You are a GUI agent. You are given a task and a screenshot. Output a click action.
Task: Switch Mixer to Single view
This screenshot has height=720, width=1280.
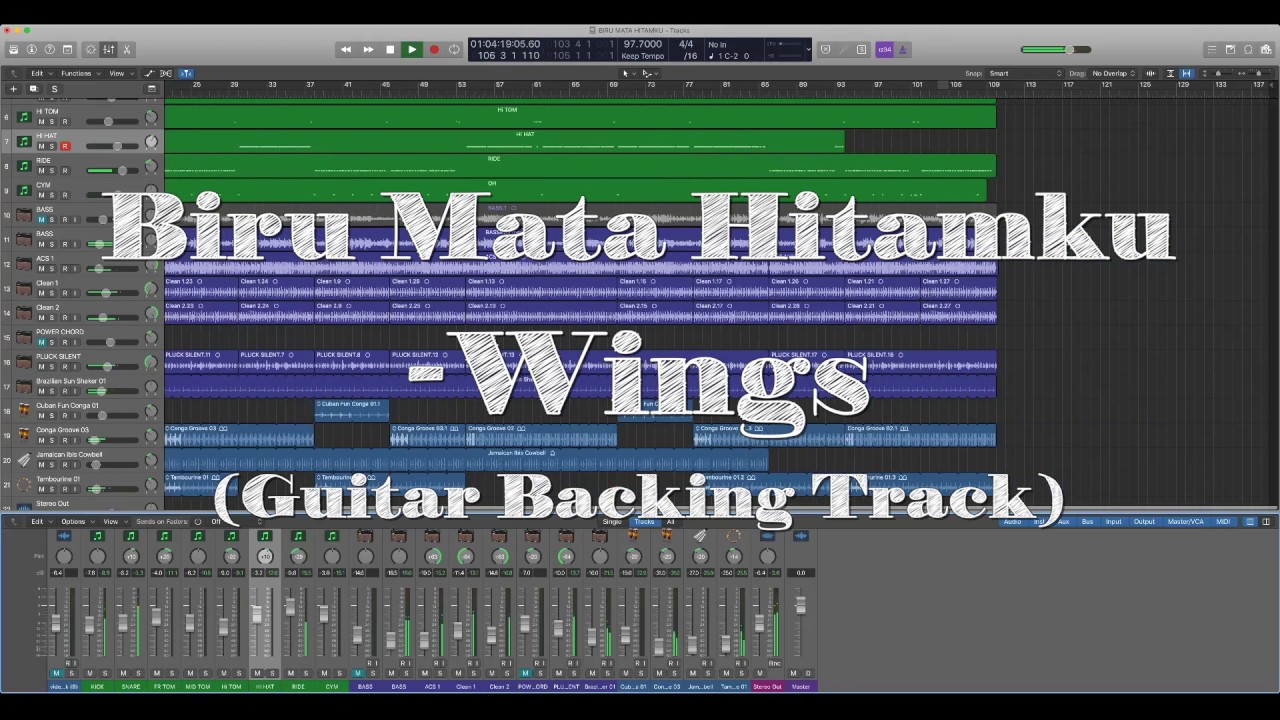612,521
